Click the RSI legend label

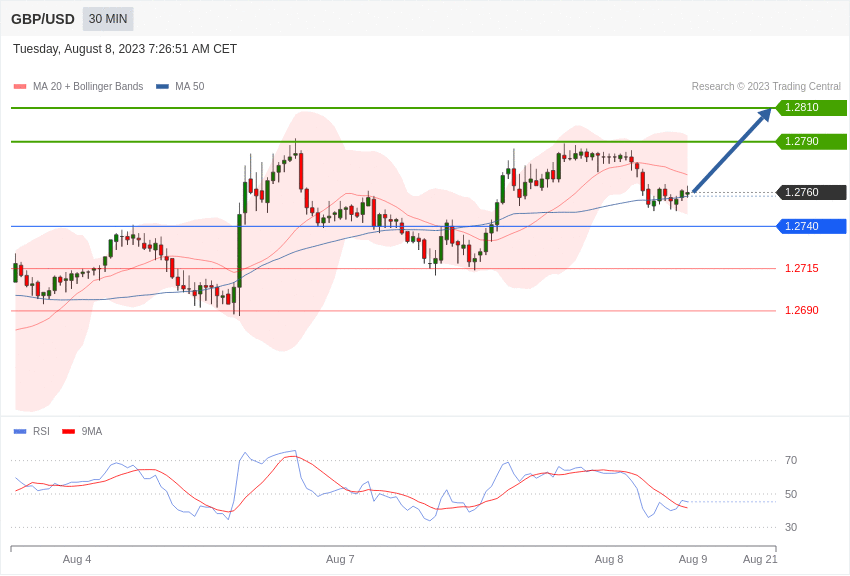tap(41, 431)
